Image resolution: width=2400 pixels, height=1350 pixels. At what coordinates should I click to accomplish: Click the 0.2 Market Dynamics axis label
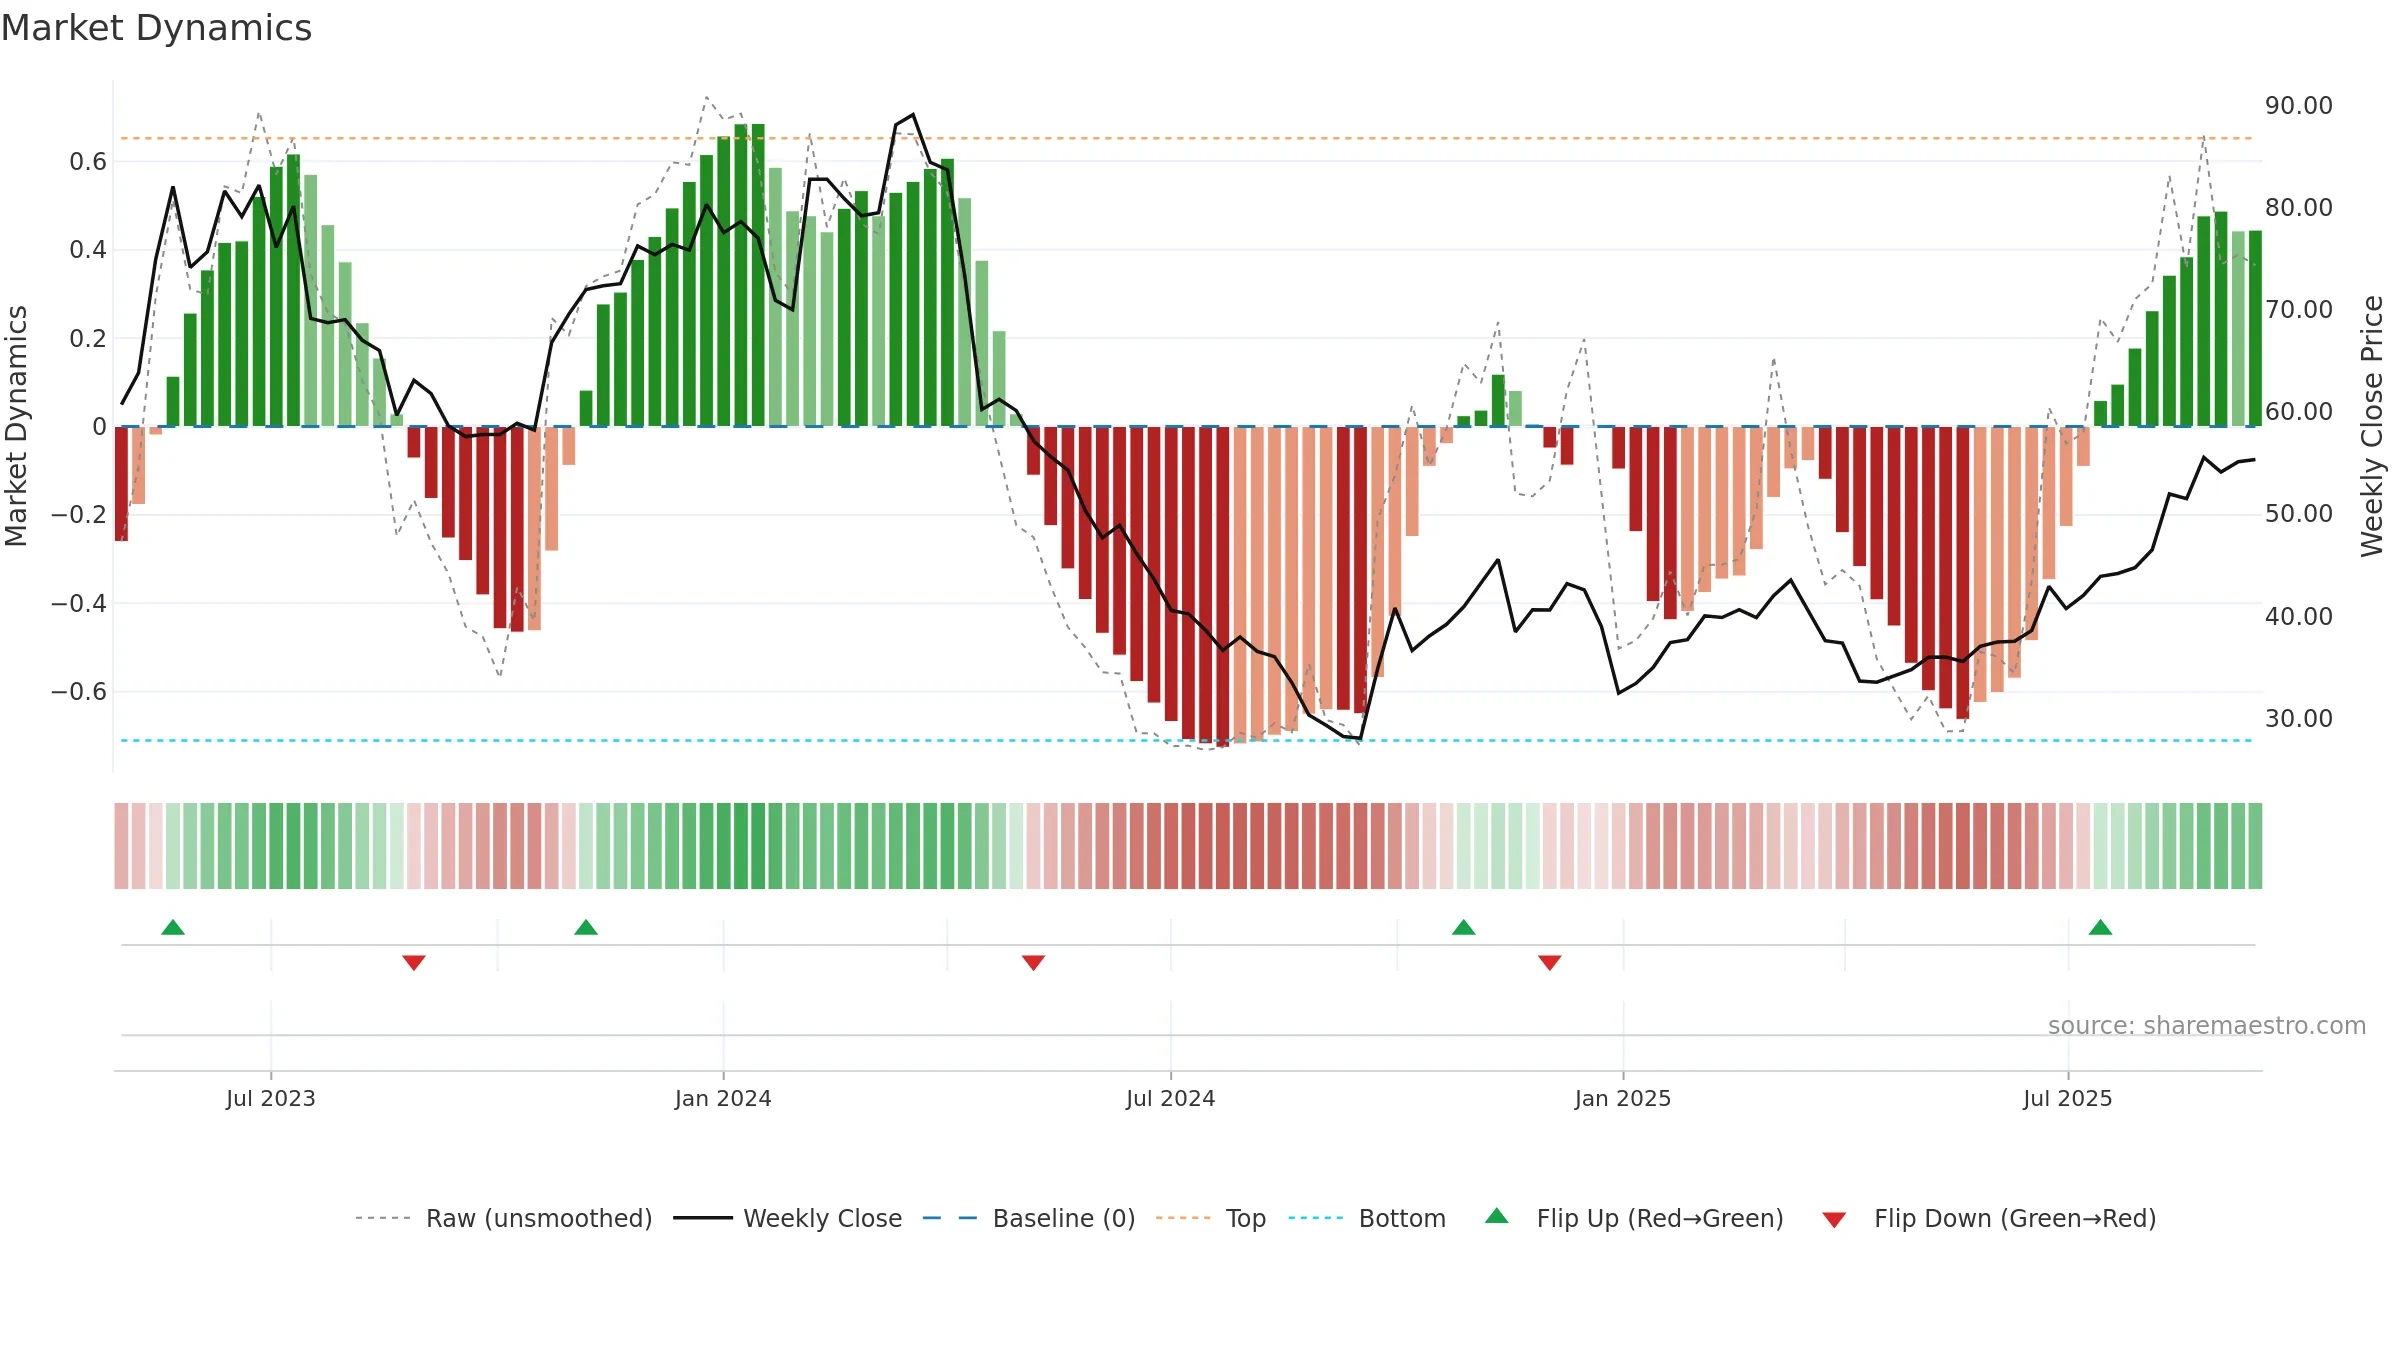88,339
